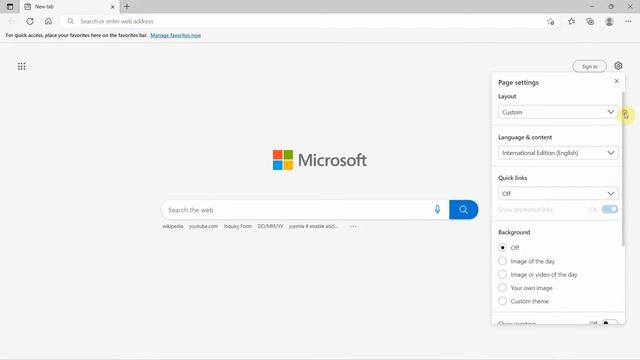Go to the home page icon

(48, 21)
